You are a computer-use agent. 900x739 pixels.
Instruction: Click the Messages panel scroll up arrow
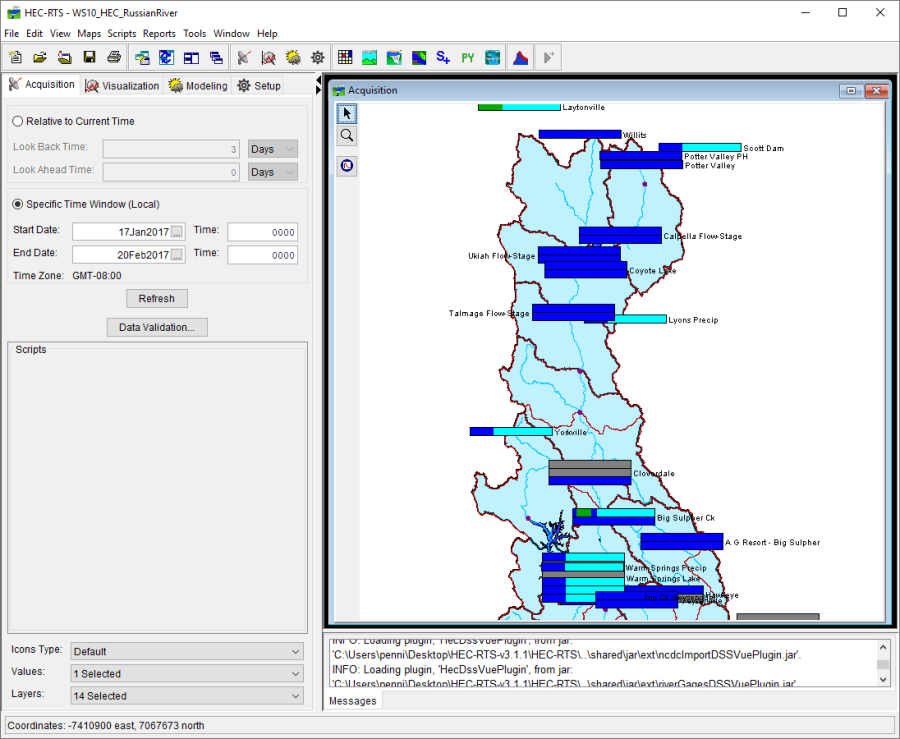(883, 647)
